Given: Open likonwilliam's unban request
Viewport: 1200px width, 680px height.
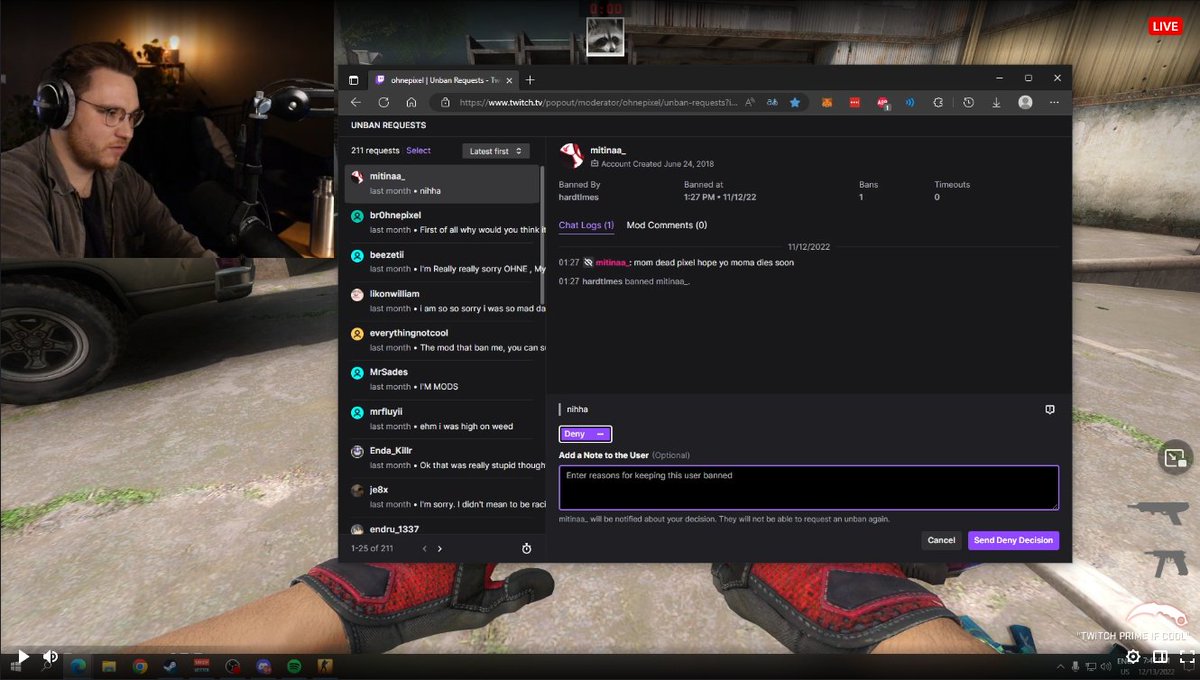Looking at the screenshot, I should pyautogui.click(x=442, y=301).
